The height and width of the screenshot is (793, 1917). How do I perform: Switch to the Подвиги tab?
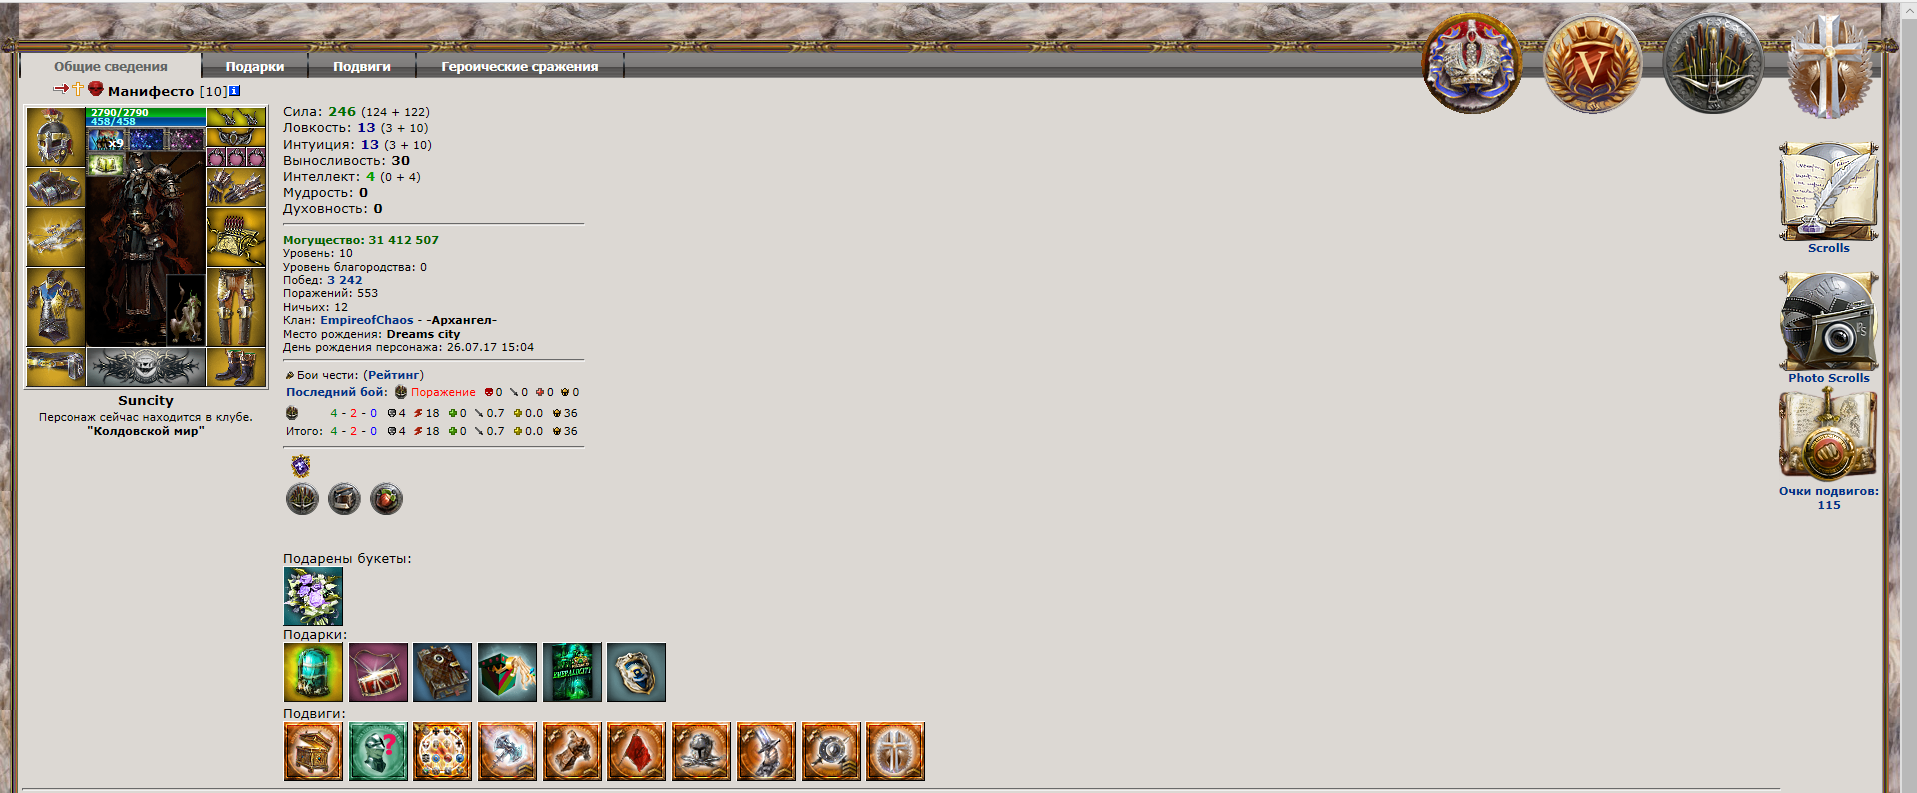361,66
